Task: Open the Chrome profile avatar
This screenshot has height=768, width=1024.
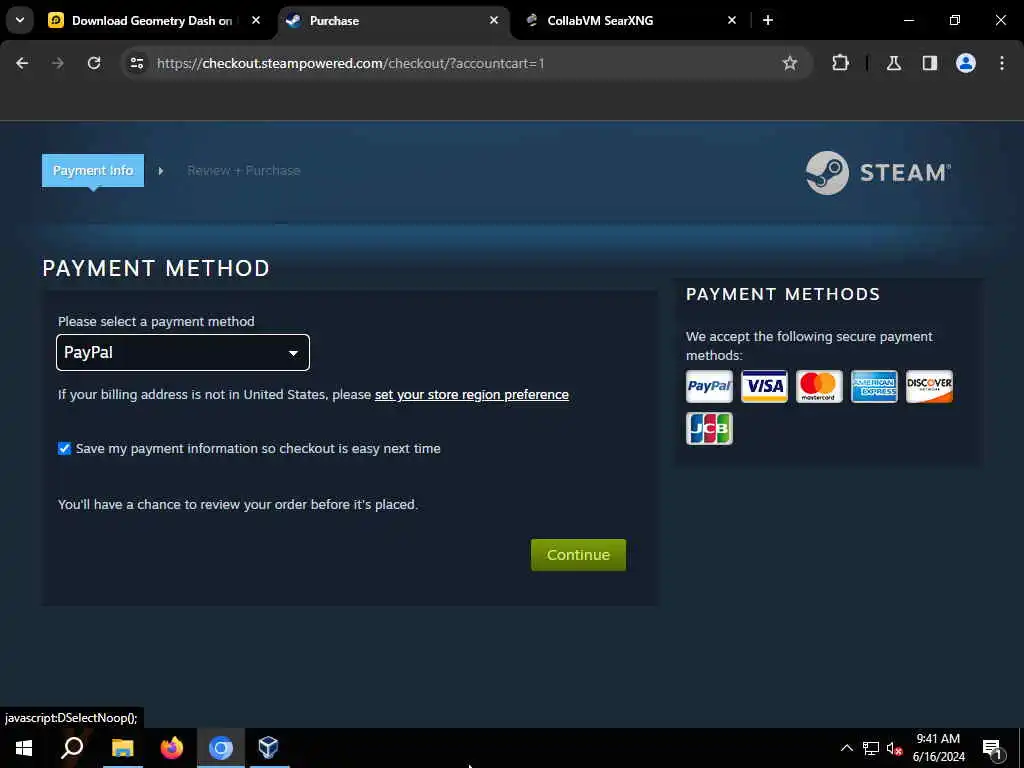Action: [966, 63]
